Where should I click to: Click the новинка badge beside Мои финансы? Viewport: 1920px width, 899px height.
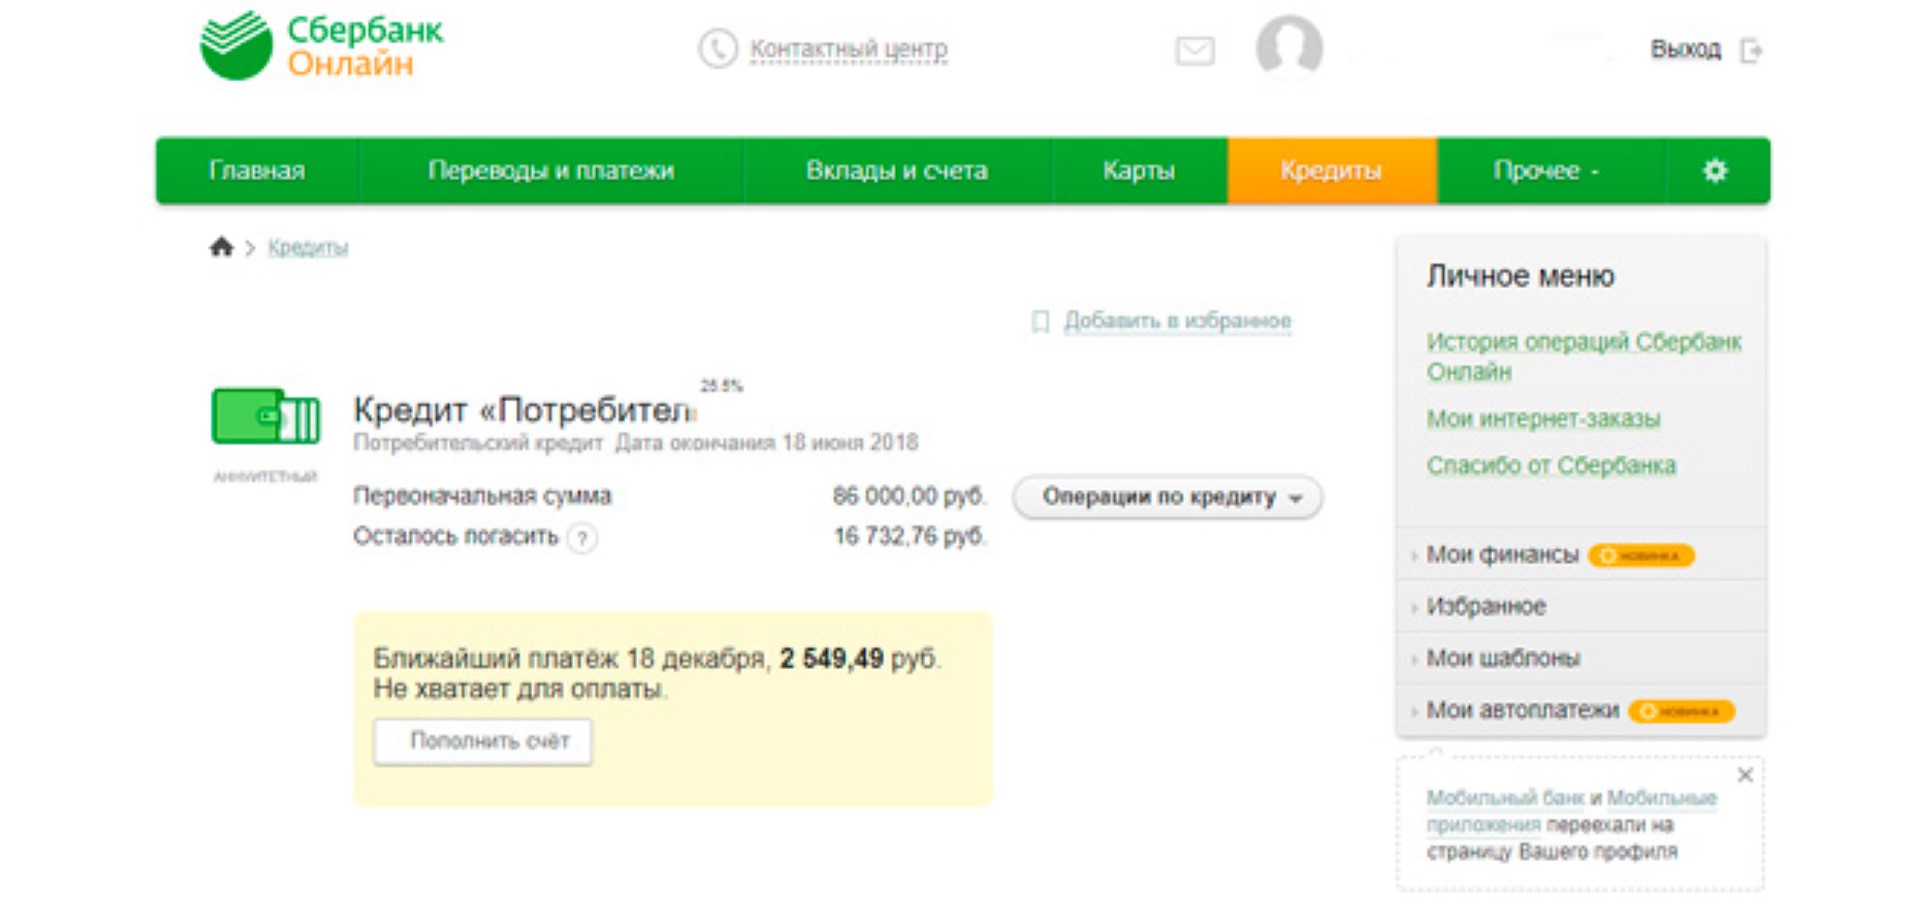point(1641,555)
